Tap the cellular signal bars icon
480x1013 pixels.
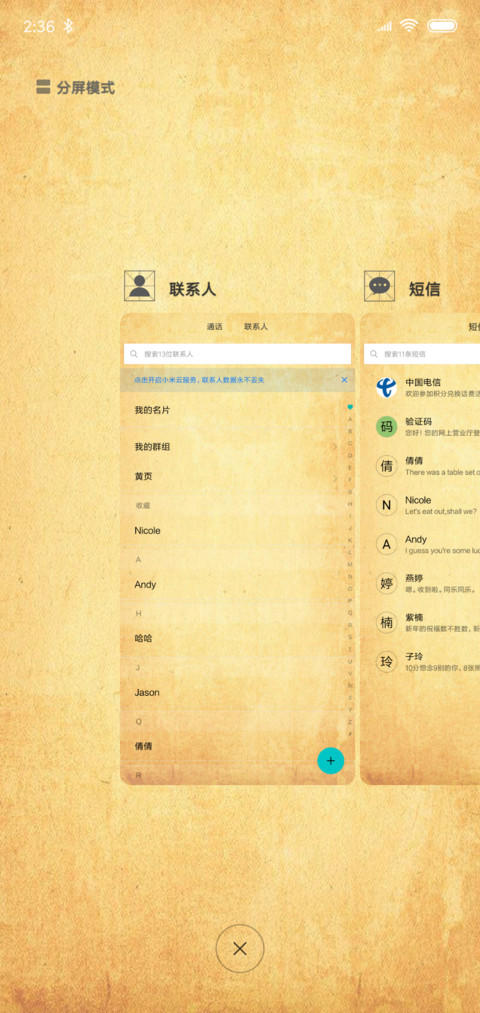tap(384, 26)
